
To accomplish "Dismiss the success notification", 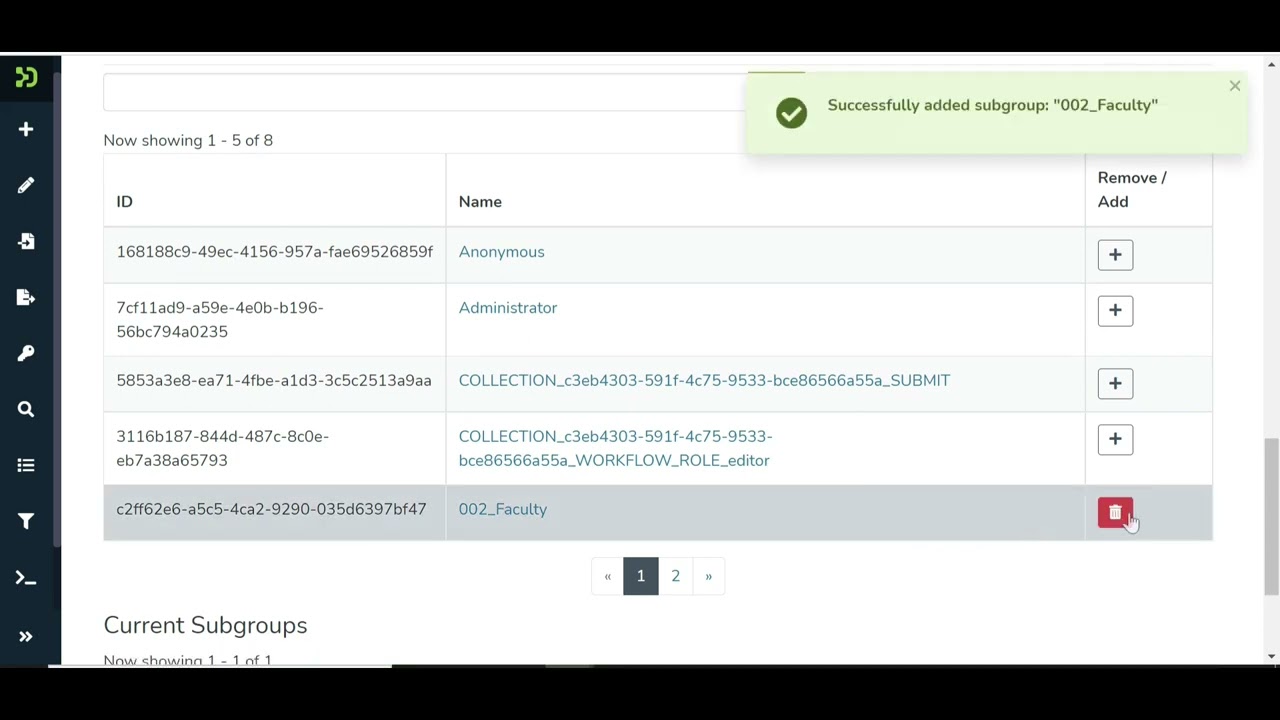I will [1235, 86].
